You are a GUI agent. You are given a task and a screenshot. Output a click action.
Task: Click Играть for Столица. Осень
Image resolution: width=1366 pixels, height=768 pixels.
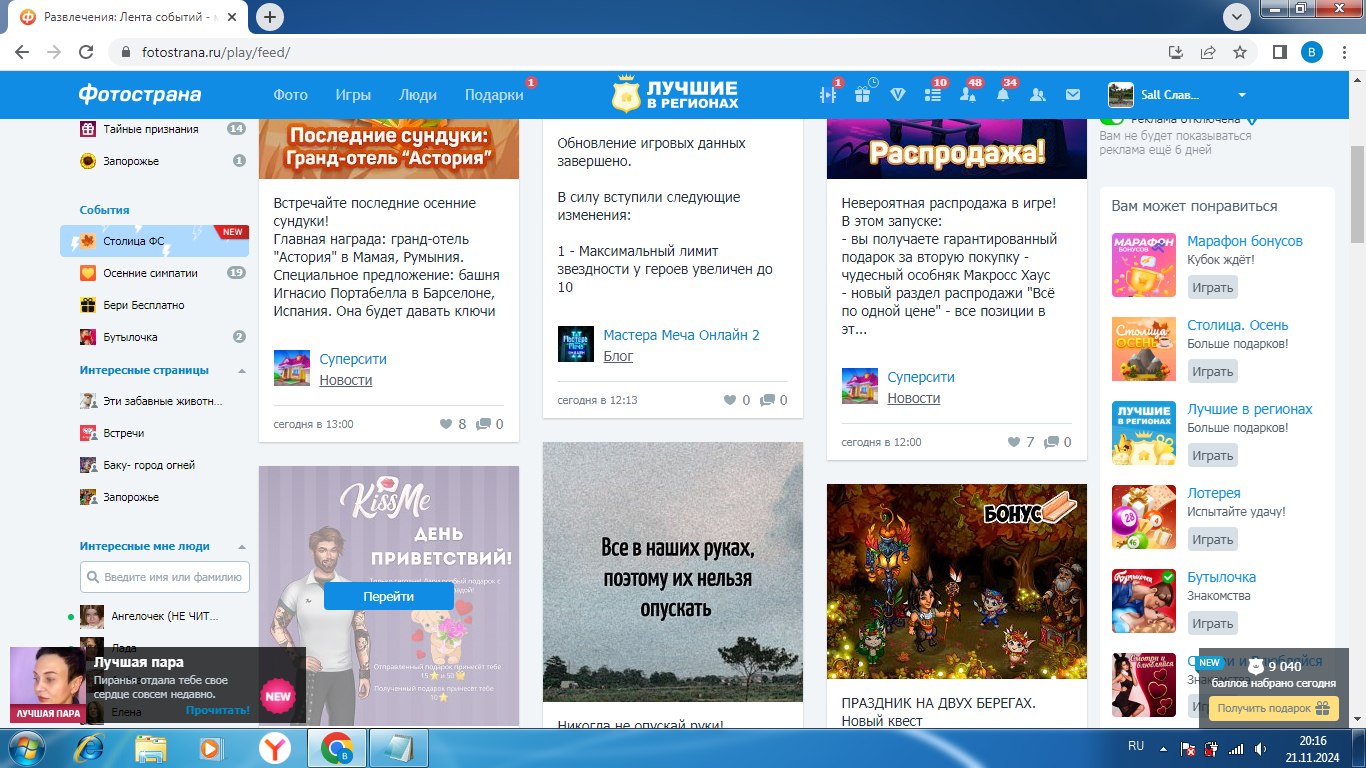(x=1213, y=371)
